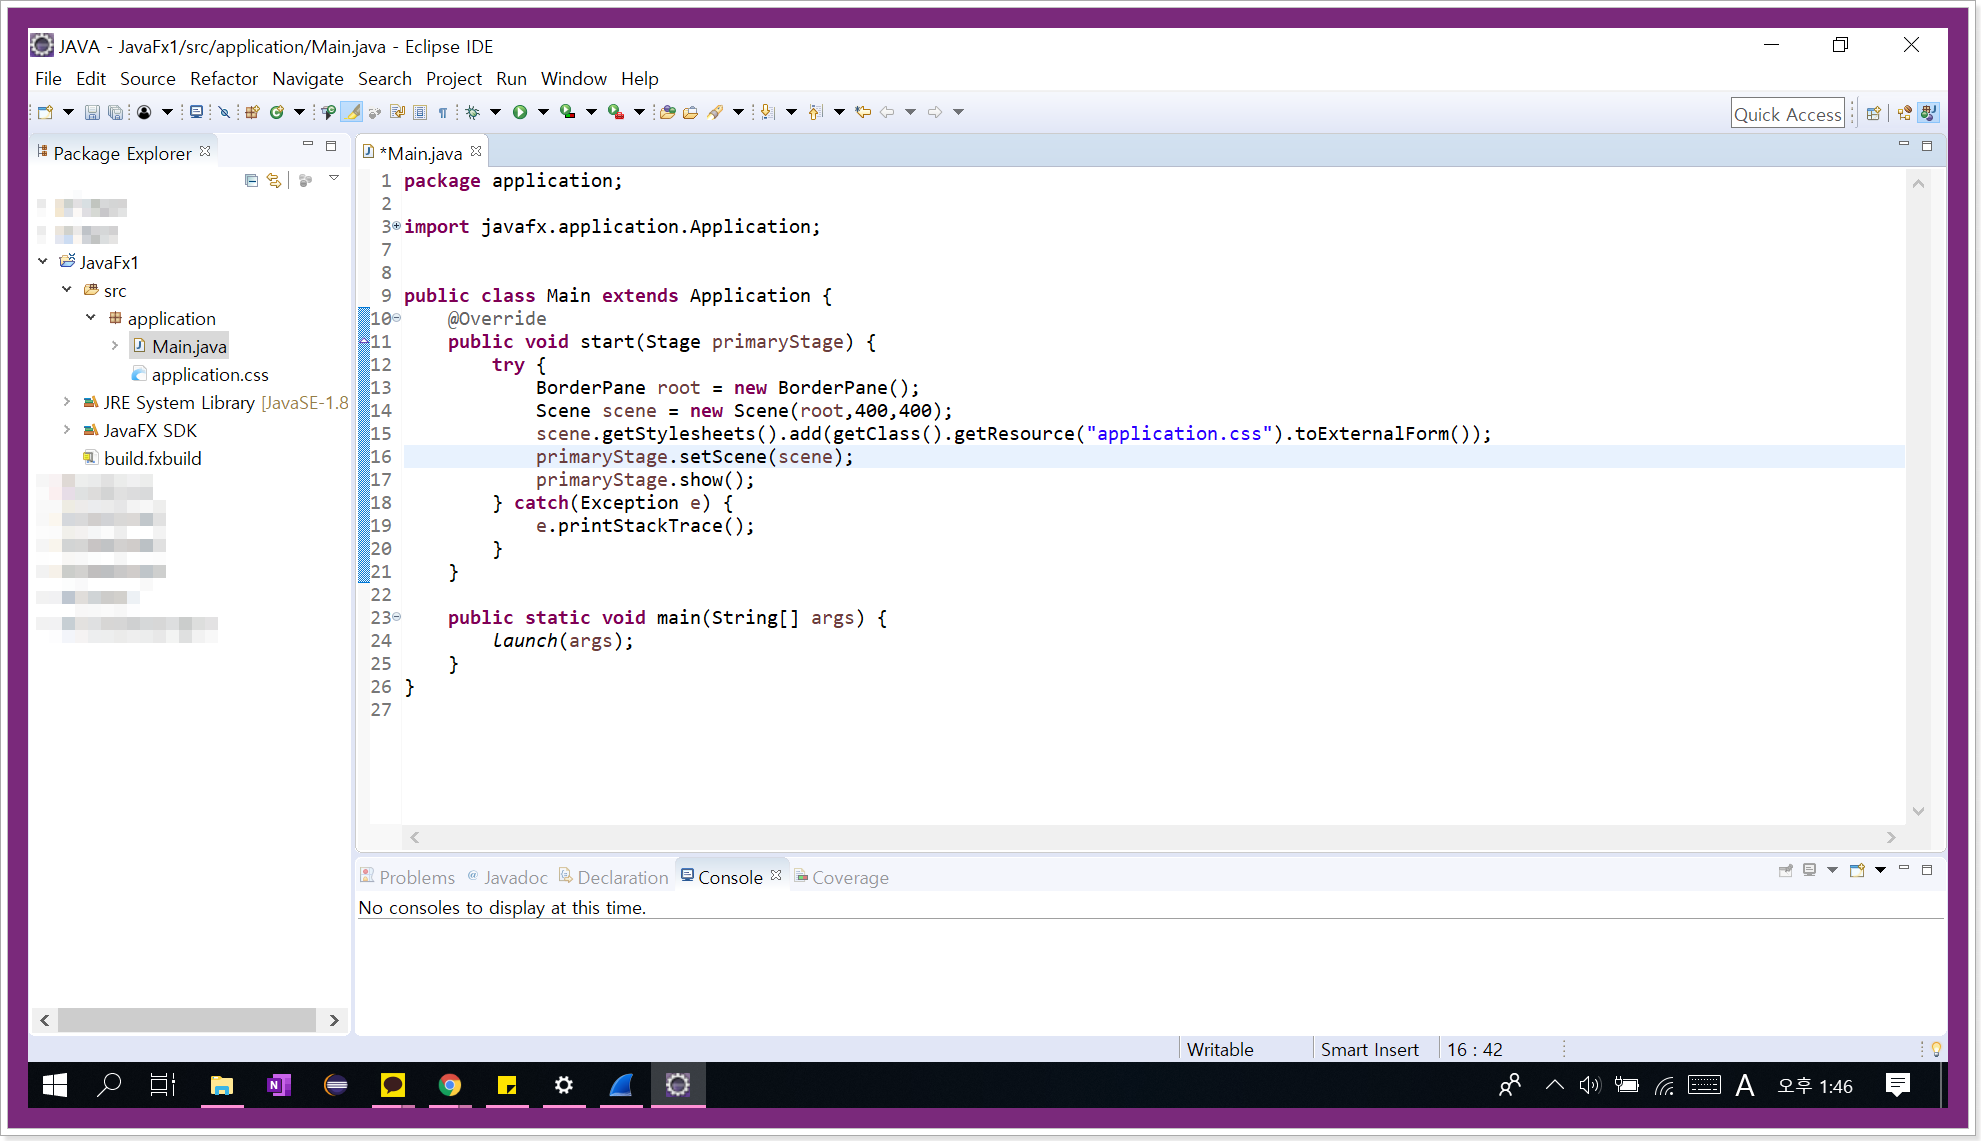The image size is (1981, 1141).
Task: Close the Console view tab
Action: [776, 875]
